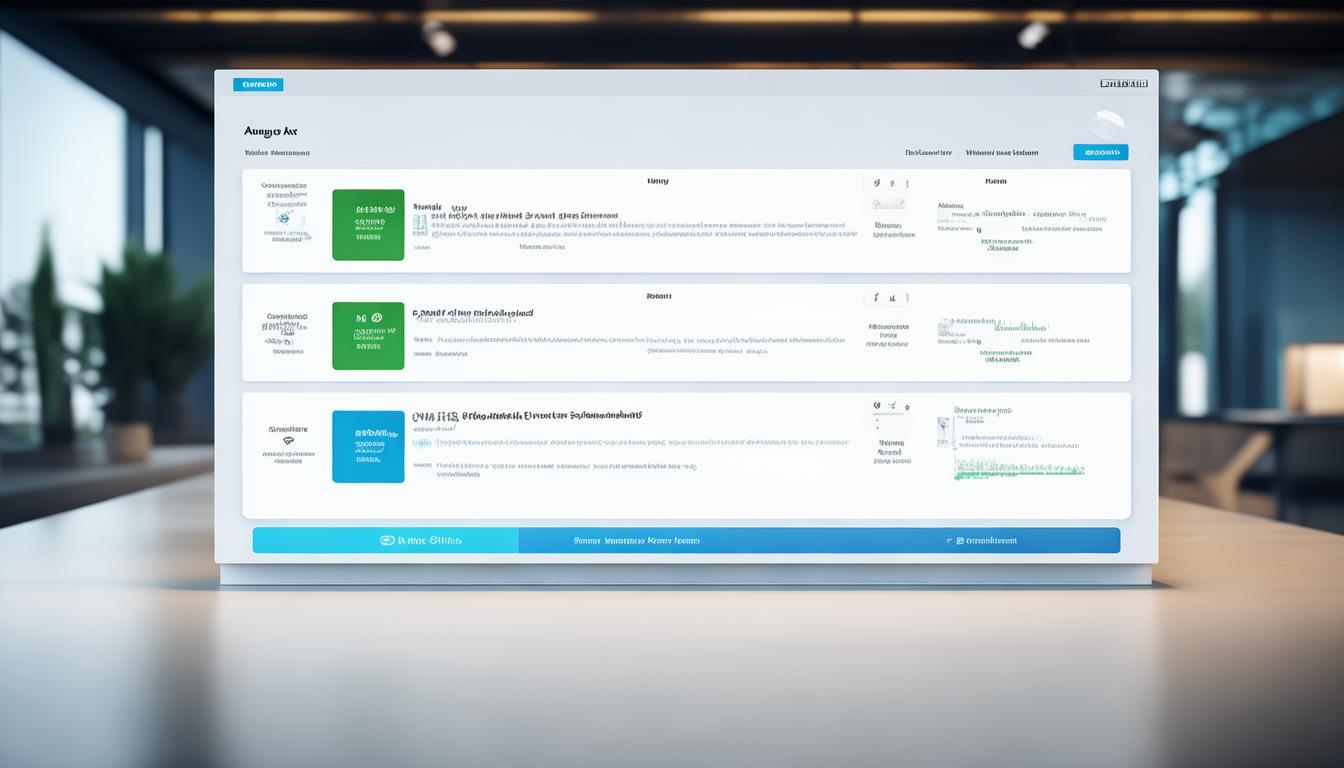Screen dimensions: 1344x768
Task: Select the blue badge on the third card
Action: [x=368, y=446]
